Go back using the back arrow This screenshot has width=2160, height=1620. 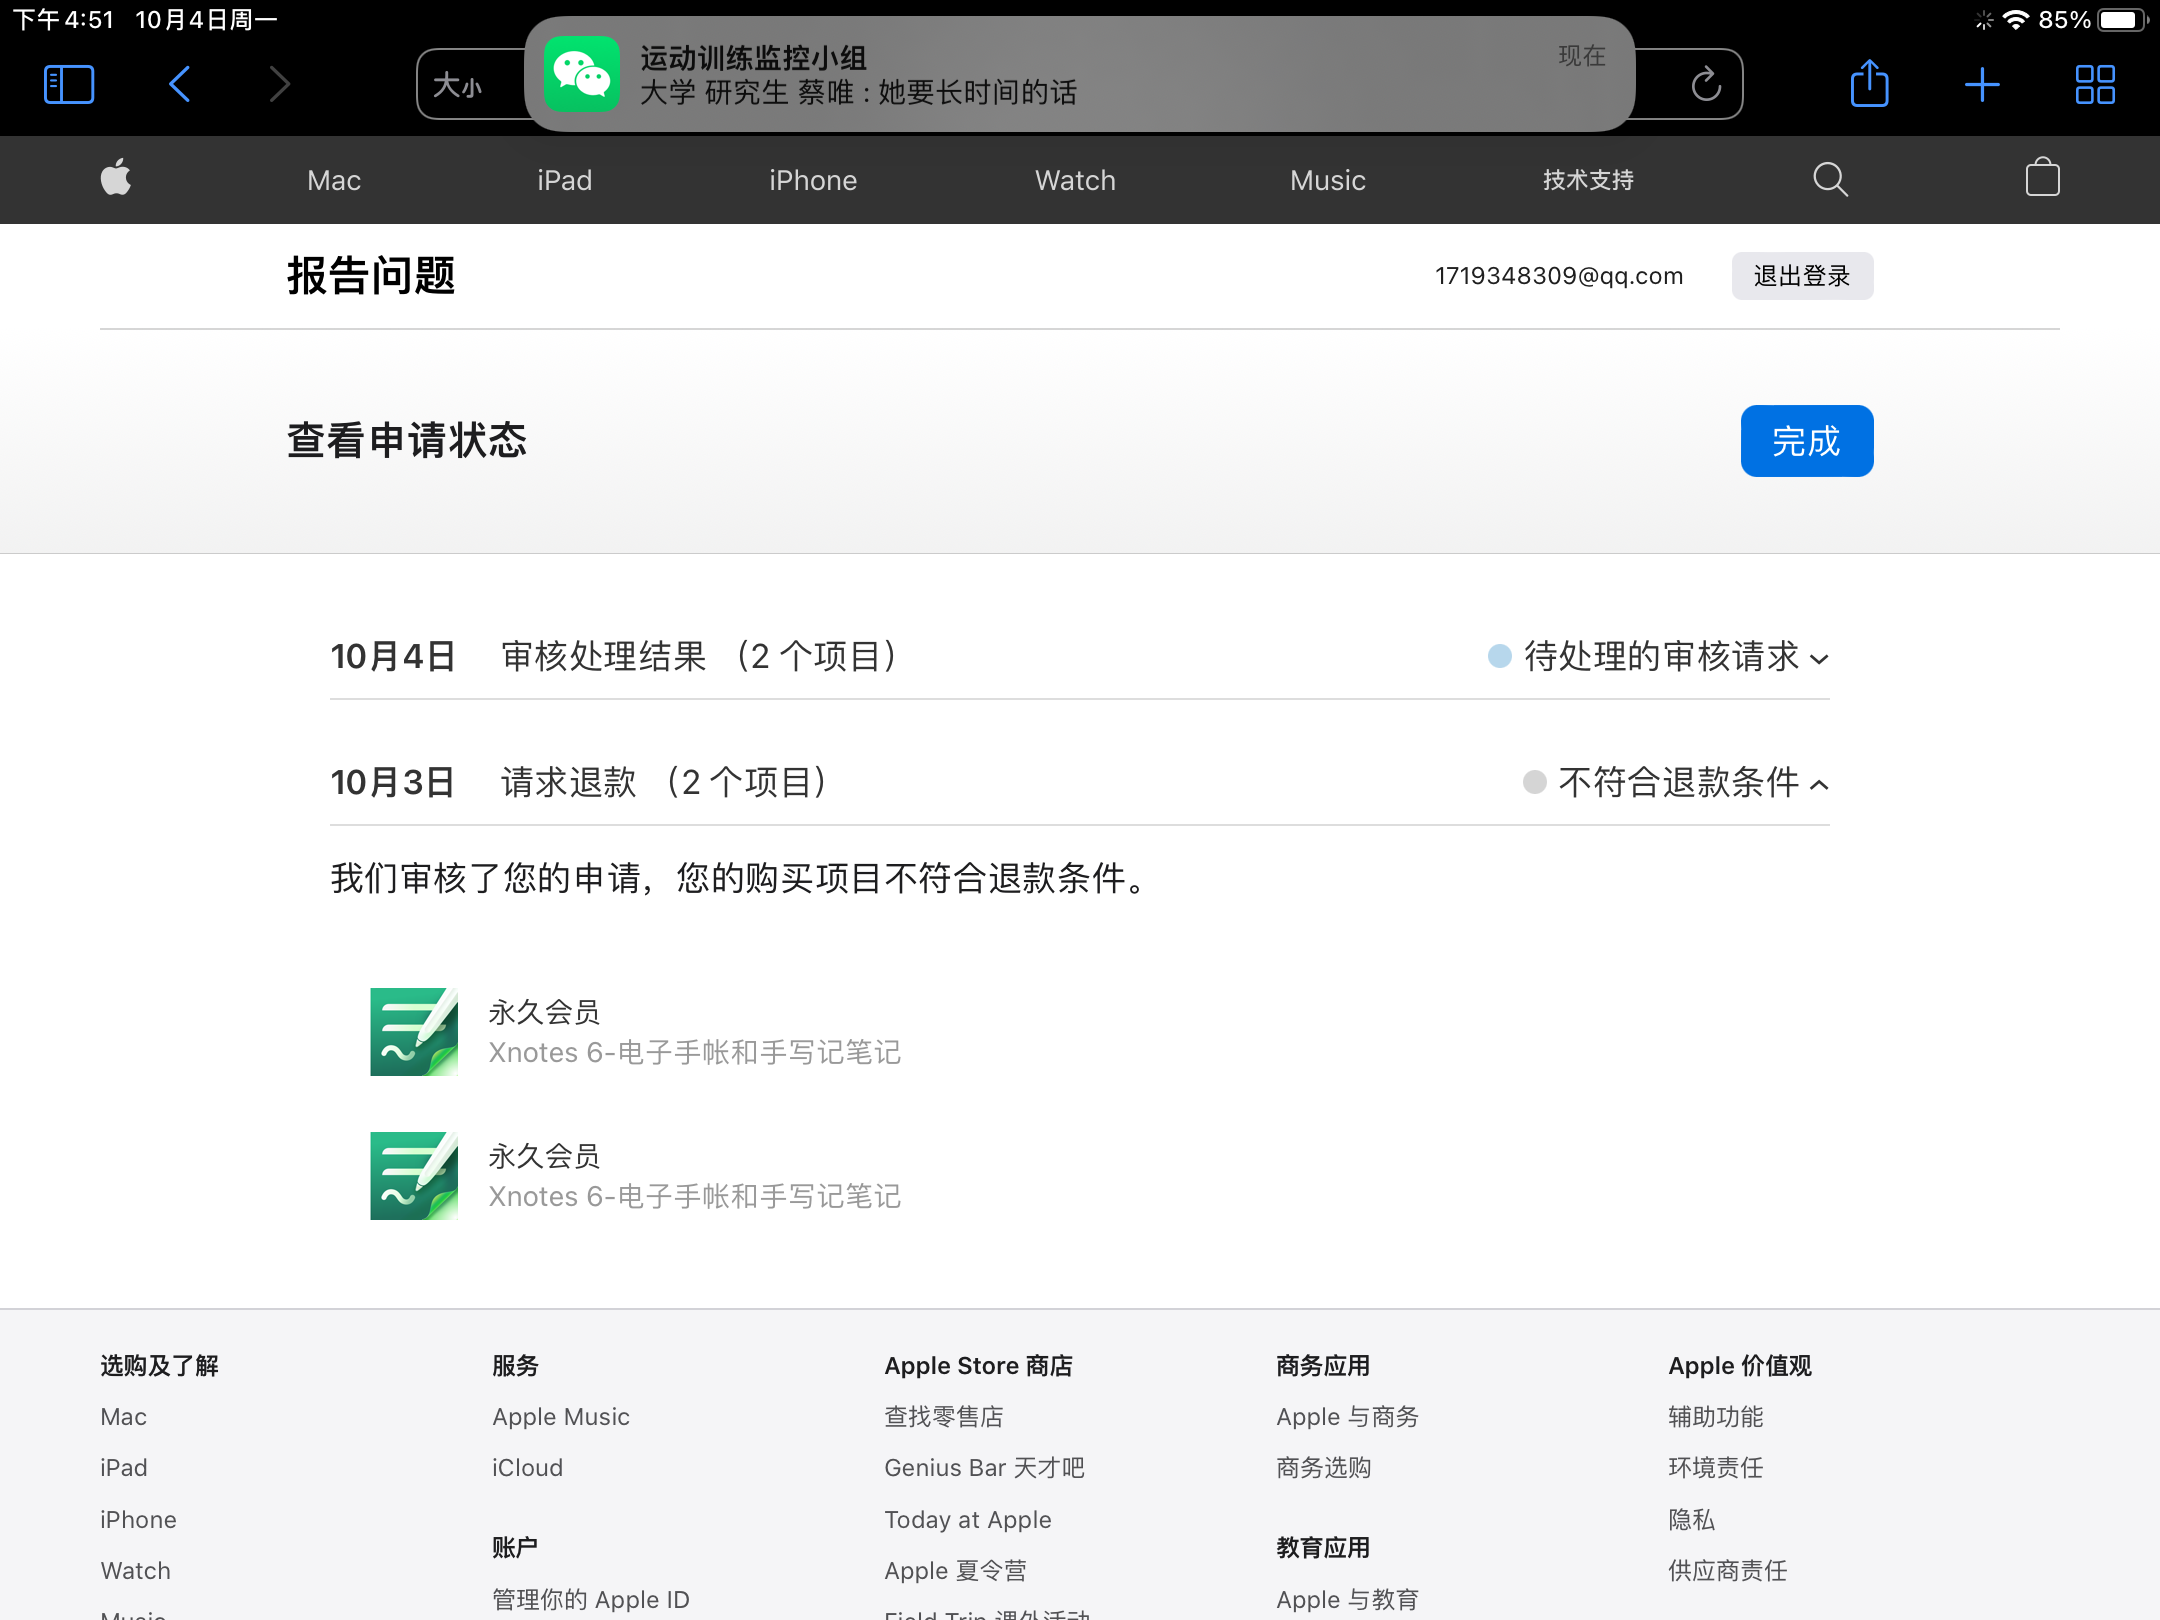tap(180, 84)
